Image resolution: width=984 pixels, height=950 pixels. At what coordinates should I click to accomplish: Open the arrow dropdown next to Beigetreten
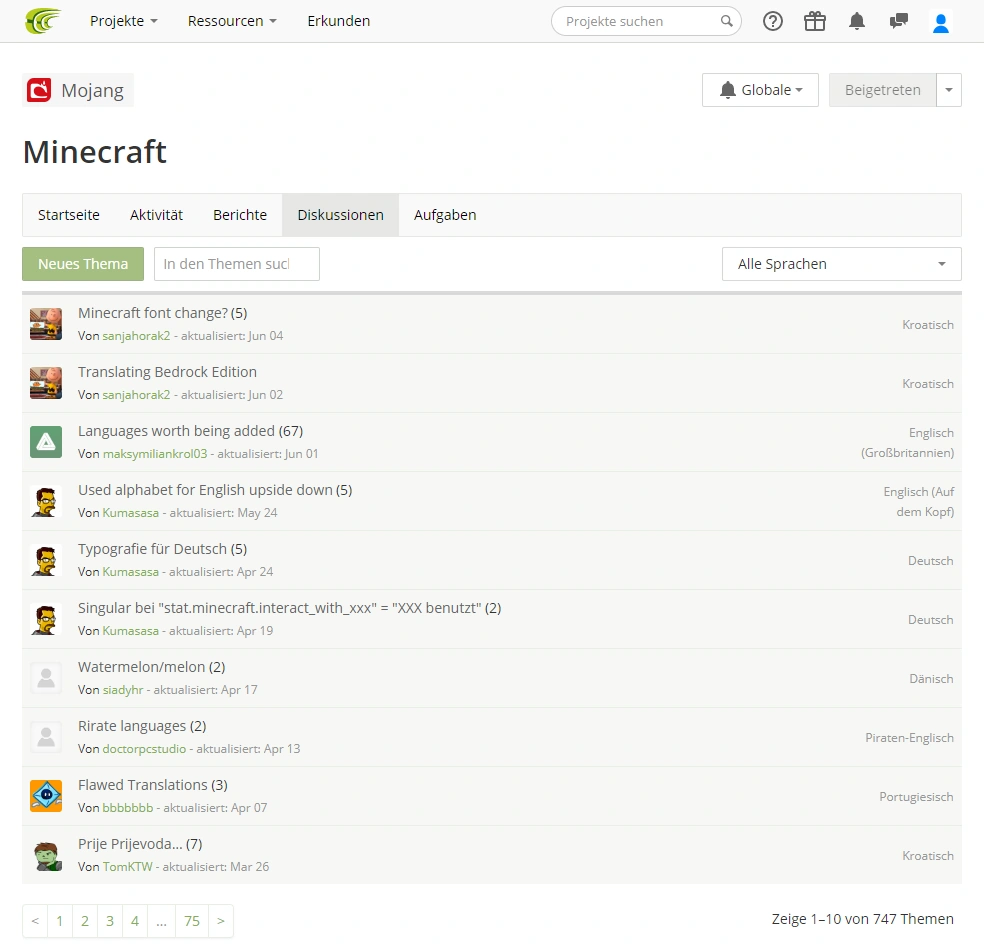[949, 90]
